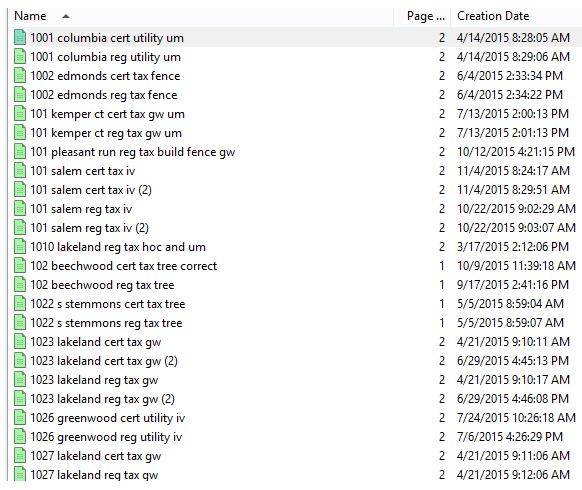Click the document icon of 101 pleasant run reg tax build fence gw
This screenshot has height=490, width=582.
[x=20, y=151]
